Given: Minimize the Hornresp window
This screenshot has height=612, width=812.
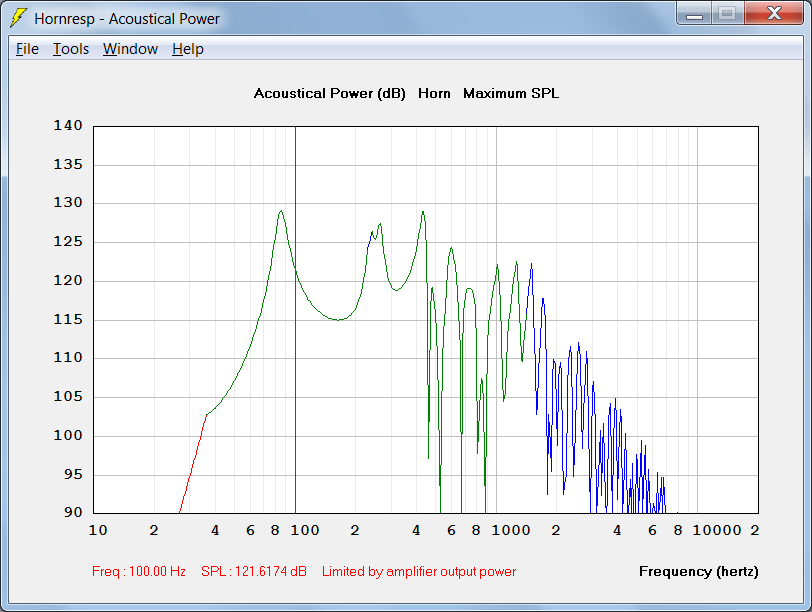Looking at the screenshot, I should tap(694, 13).
